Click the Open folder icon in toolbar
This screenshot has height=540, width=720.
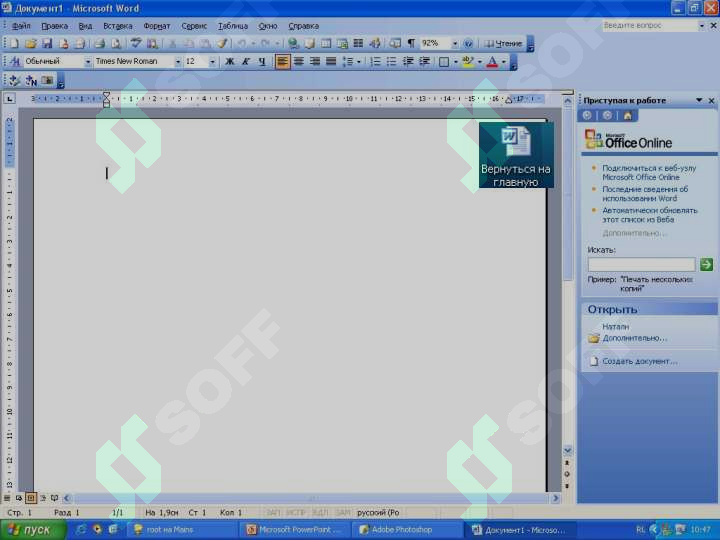point(30,44)
